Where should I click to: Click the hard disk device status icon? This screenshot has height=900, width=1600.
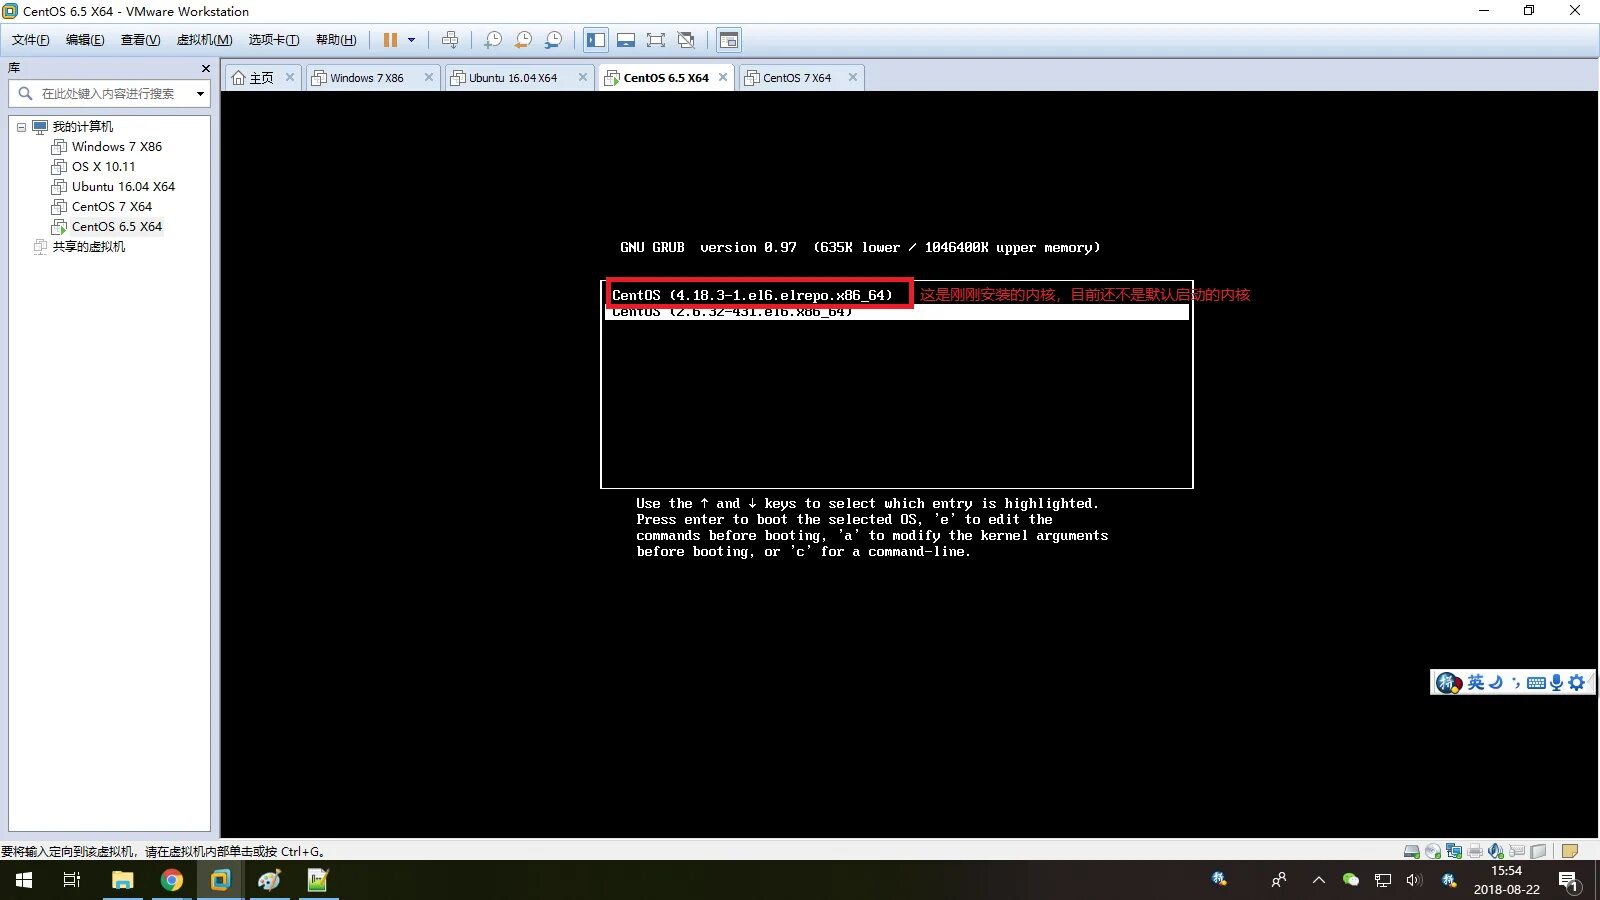coord(1412,851)
